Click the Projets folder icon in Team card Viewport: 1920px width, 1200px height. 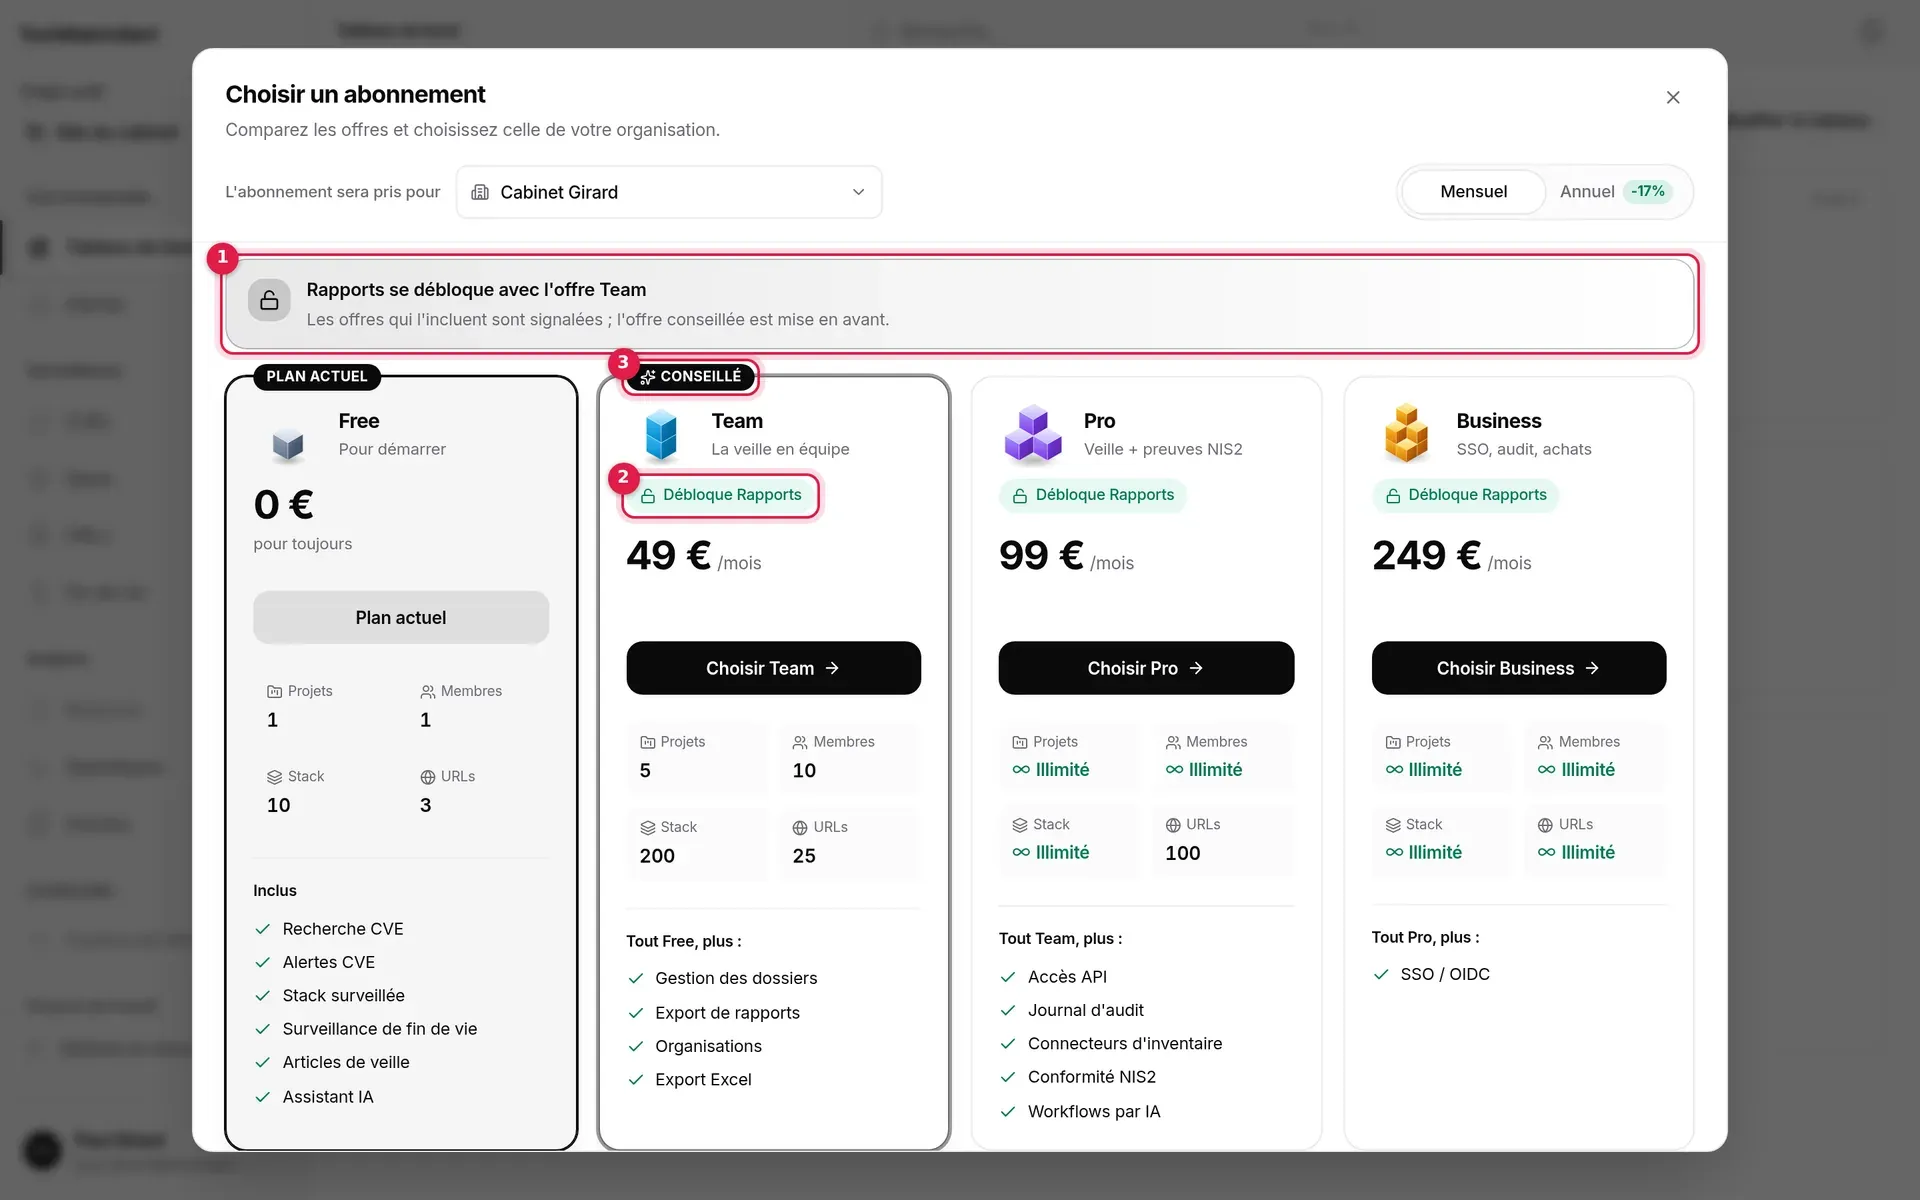coord(647,742)
